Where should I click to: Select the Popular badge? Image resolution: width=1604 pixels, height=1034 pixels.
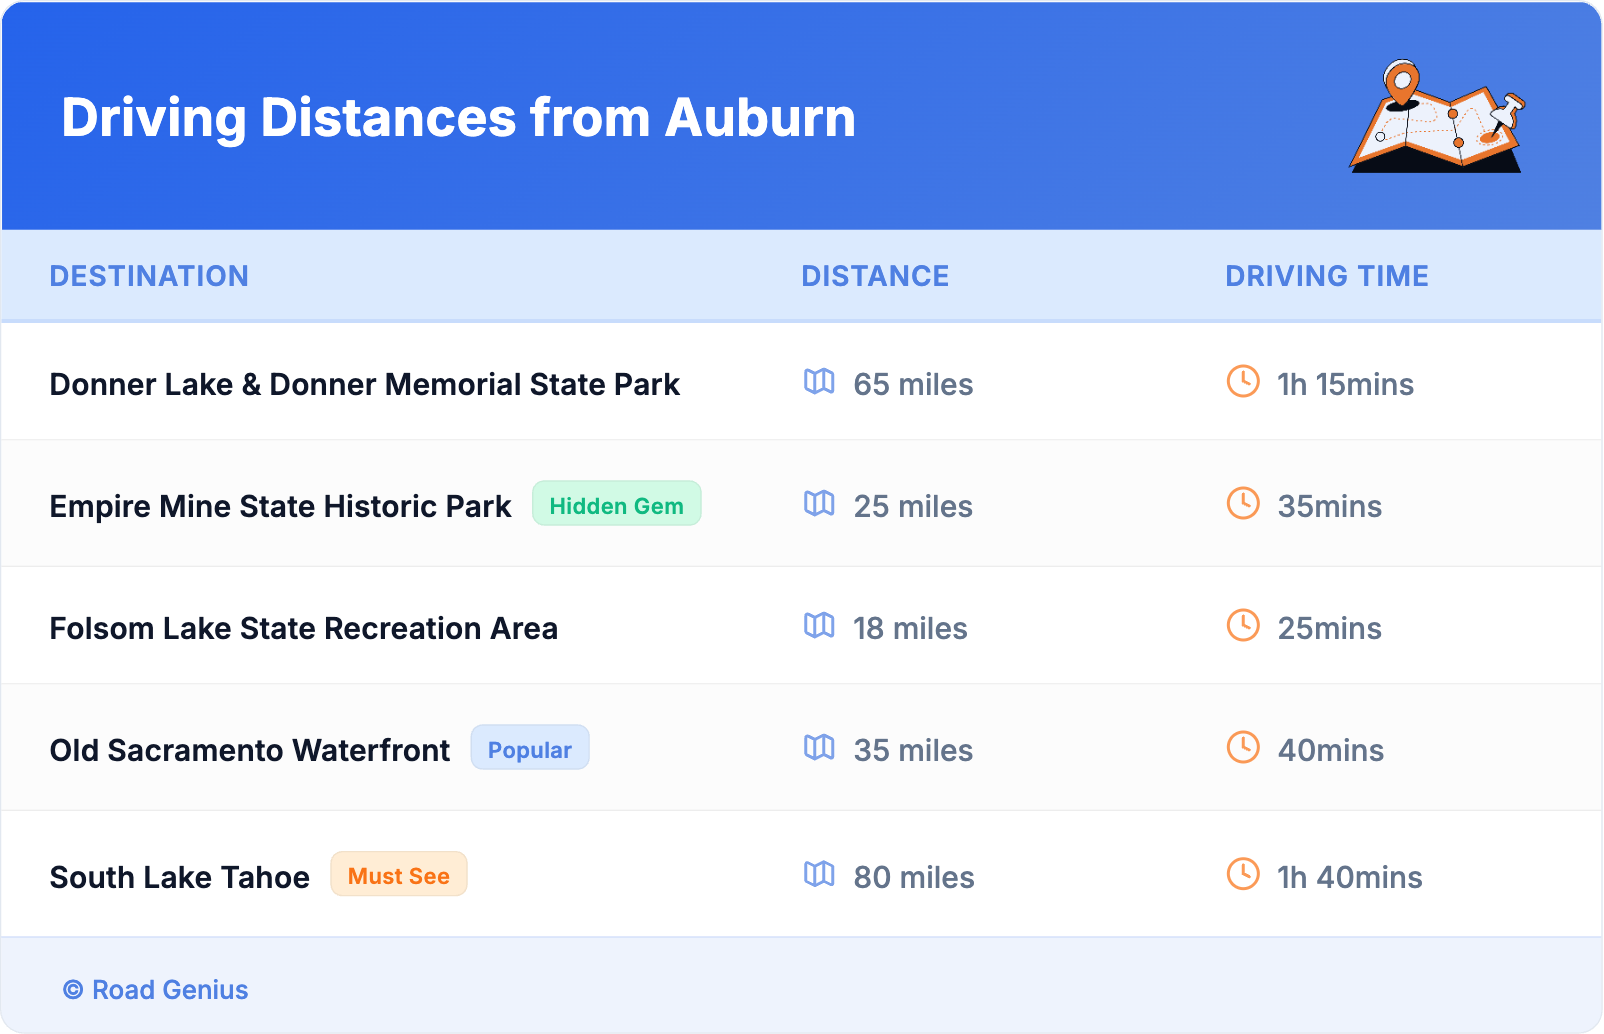[529, 749]
